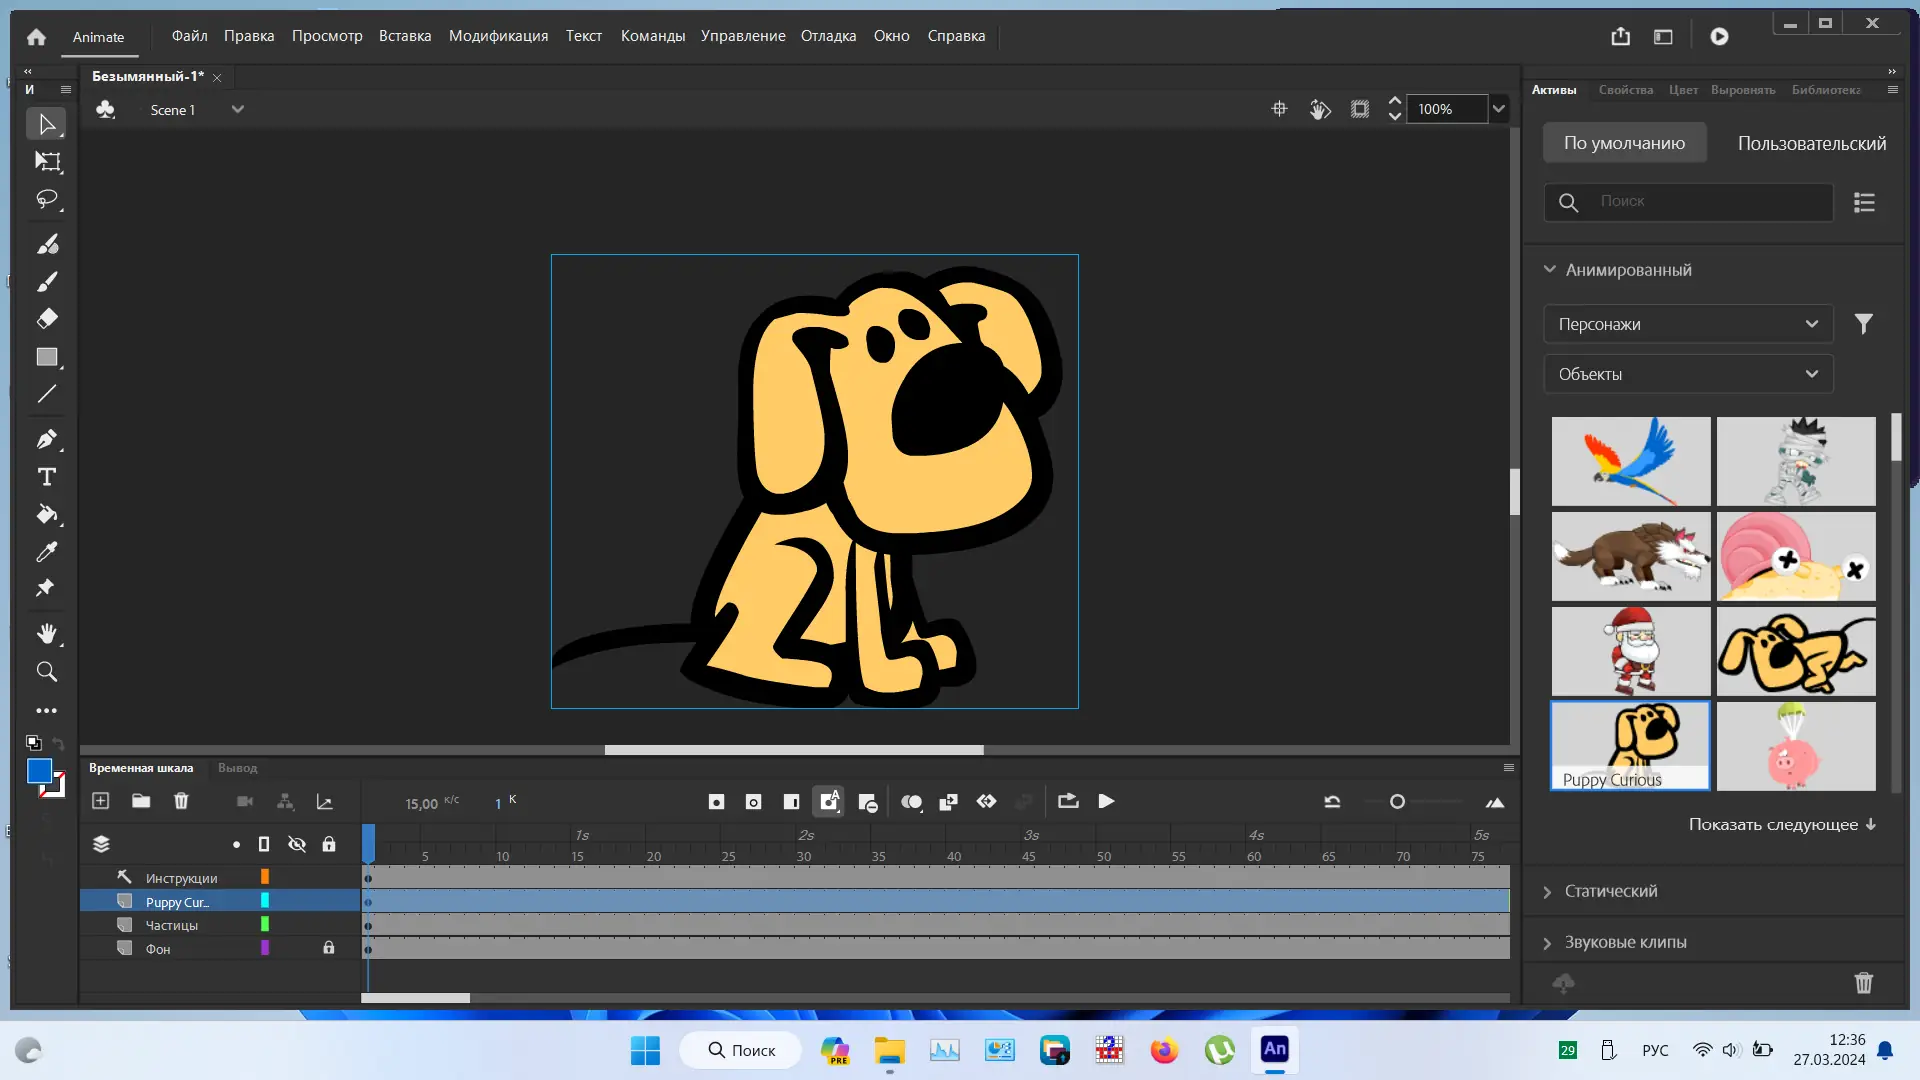Open the zoom percentage dropdown
This screenshot has width=1920, height=1080.
pyautogui.click(x=1498, y=109)
